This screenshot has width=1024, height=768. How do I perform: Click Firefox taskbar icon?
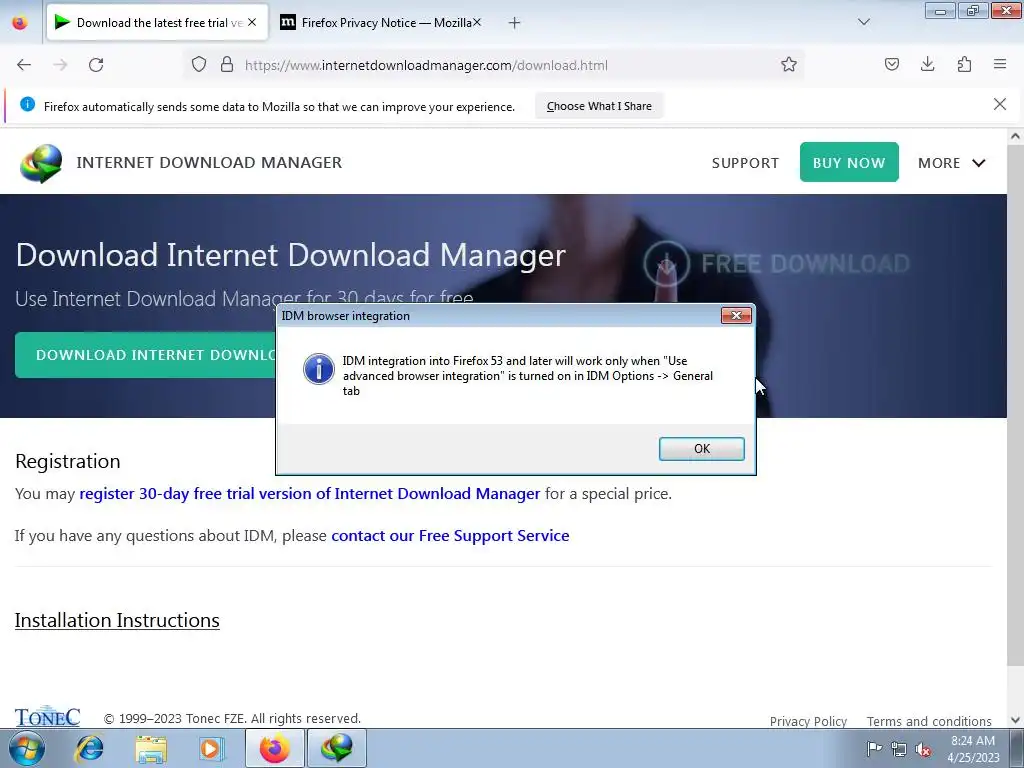click(x=275, y=748)
